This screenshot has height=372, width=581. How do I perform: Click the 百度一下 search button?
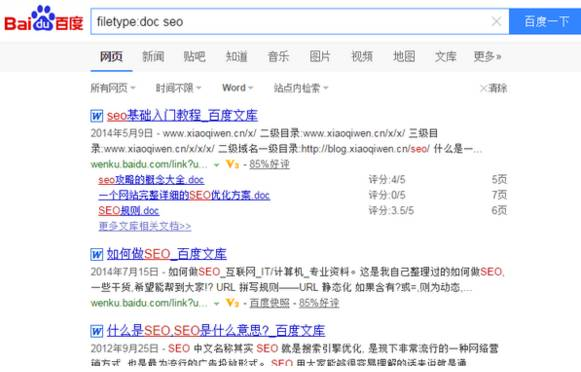(x=545, y=21)
